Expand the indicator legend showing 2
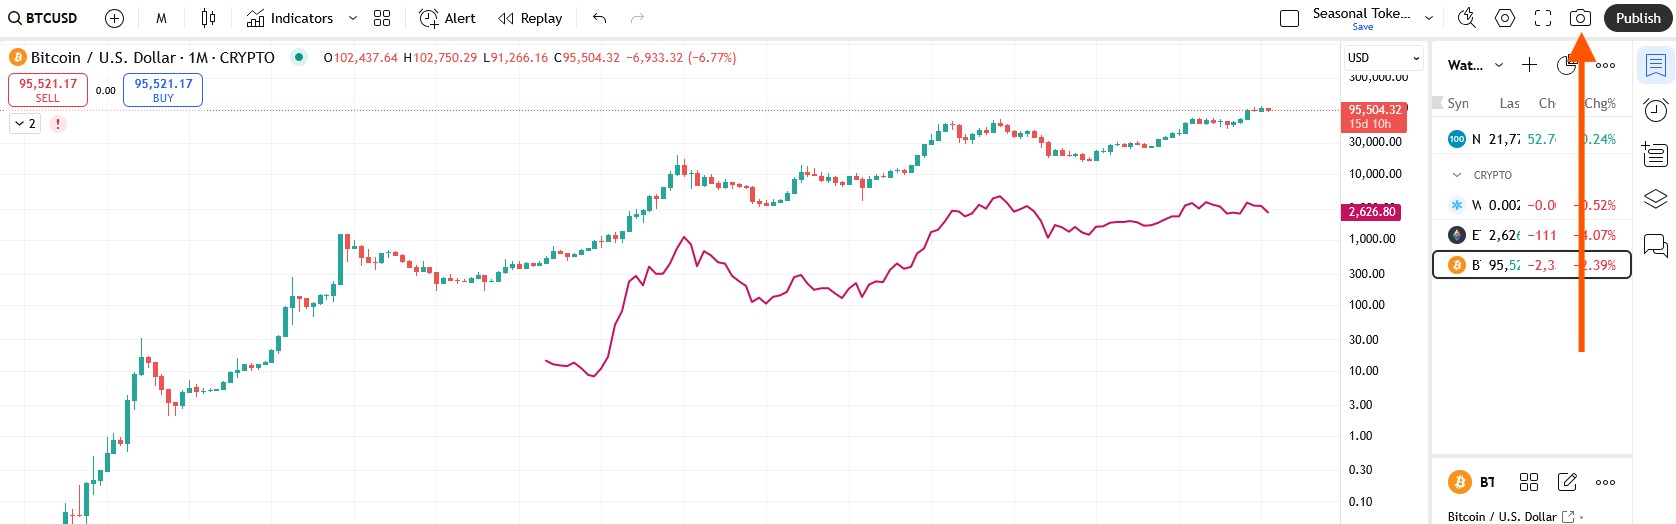Image resolution: width=1676 pixels, height=524 pixels. [x=25, y=124]
